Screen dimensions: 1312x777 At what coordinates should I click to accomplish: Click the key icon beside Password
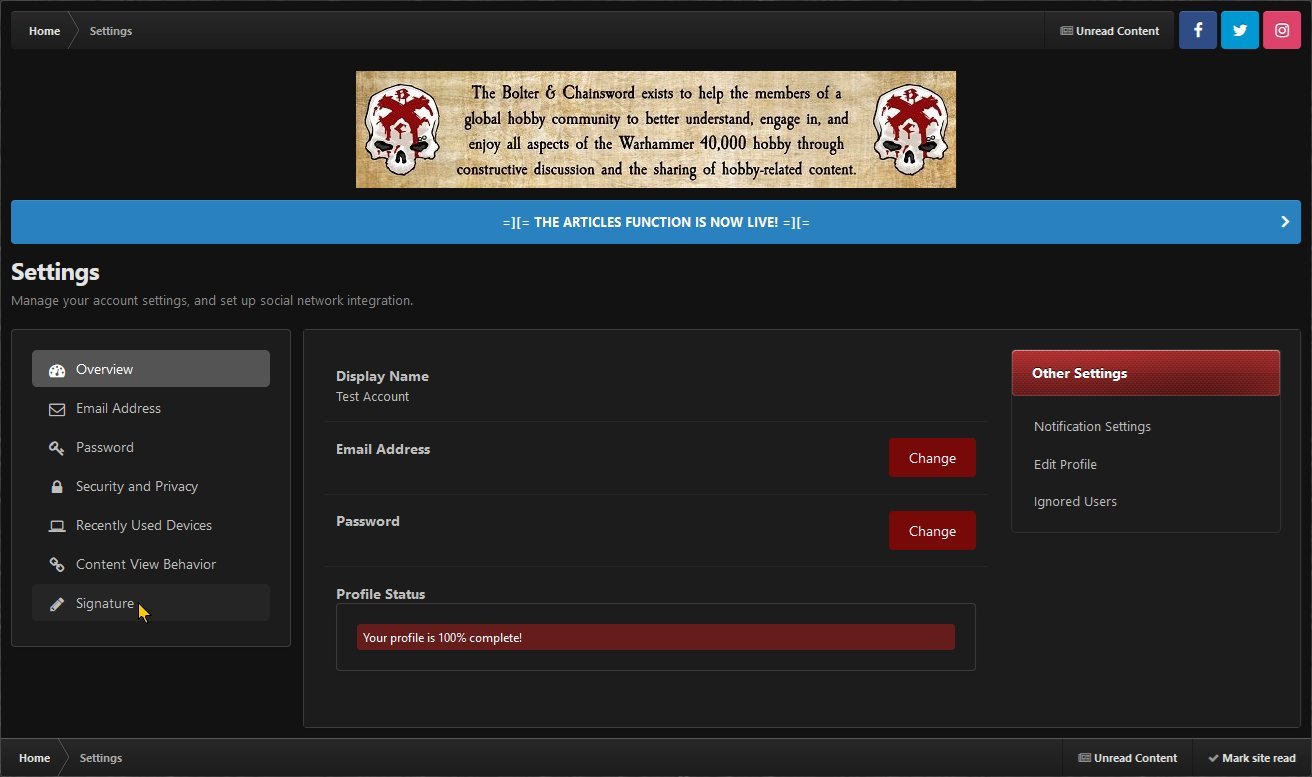point(57,448)
